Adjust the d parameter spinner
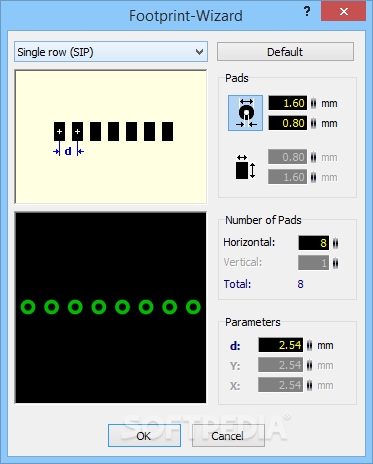The height and width of the screenshot is (464, 373). coord(310,345)
